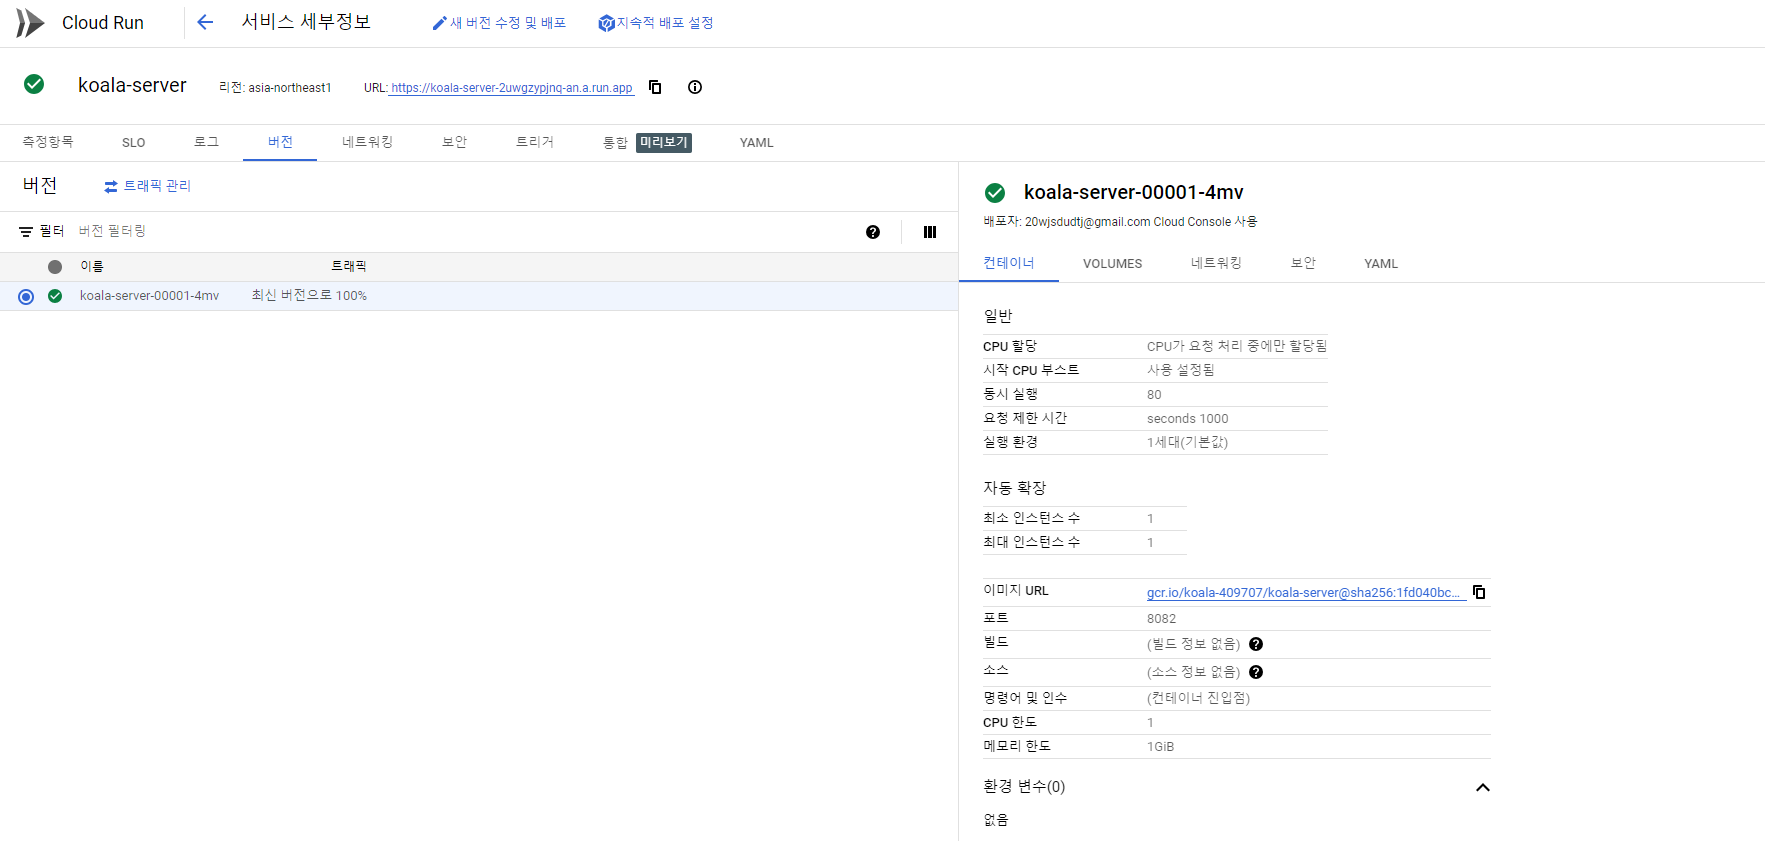Click the 1세대(기본값) execution environment value
1765x841 pixels.
pos(1187,442)
